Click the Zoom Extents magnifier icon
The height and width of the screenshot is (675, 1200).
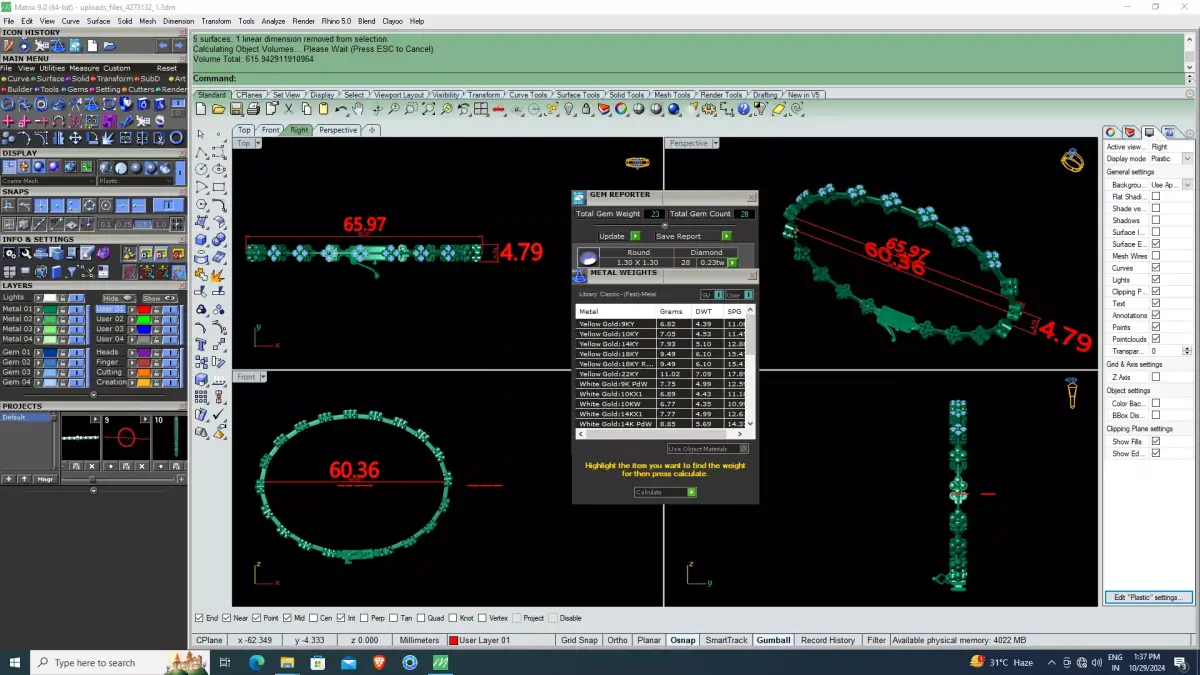(x=429, y=109)
